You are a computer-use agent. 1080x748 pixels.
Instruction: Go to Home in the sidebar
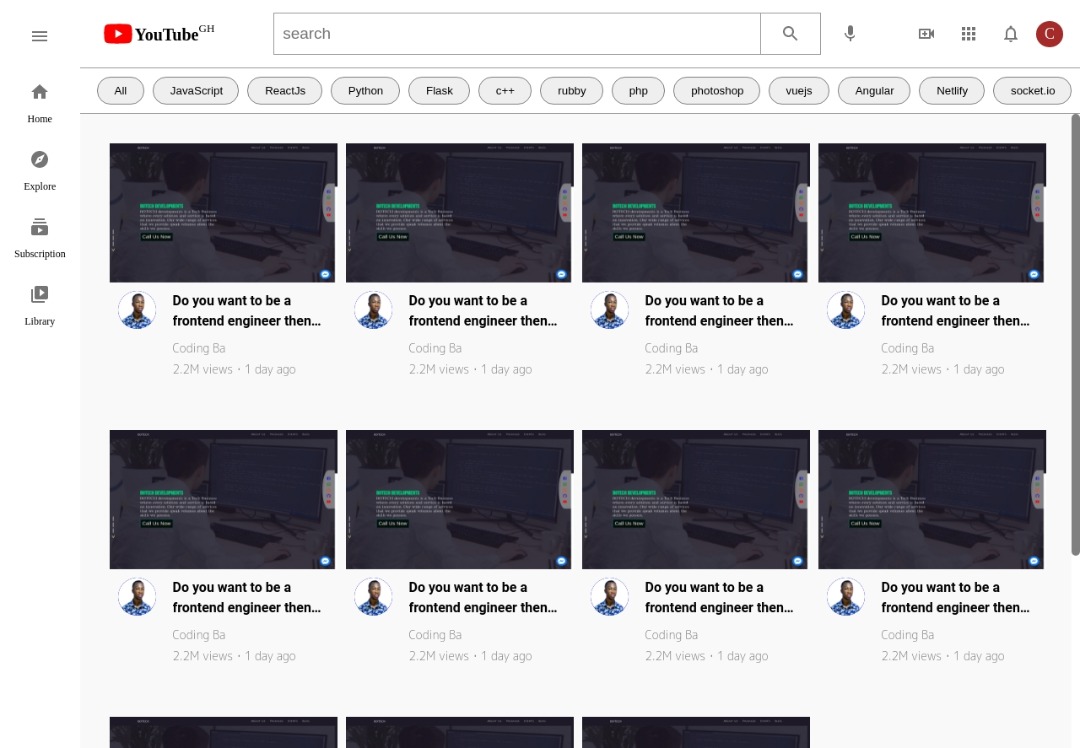39,103
